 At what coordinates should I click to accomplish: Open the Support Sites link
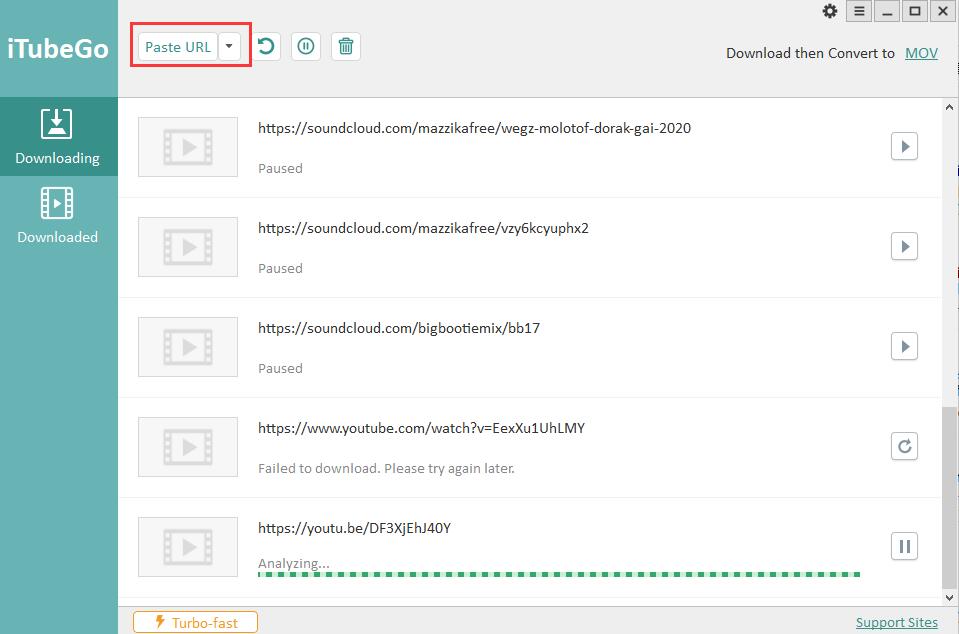897,622
